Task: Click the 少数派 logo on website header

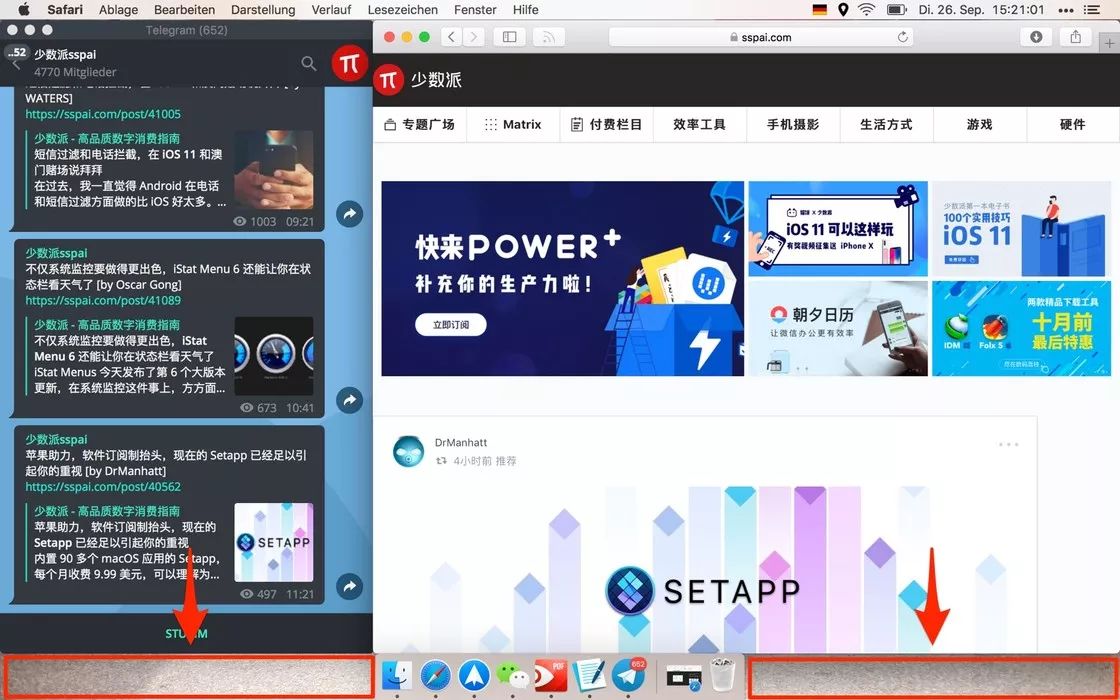Action: tap(418, 79)
